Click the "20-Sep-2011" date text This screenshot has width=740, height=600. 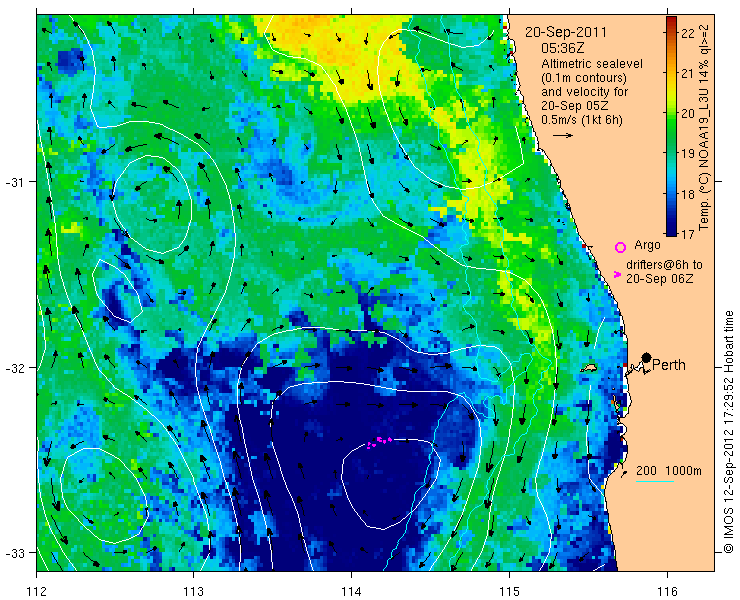click(566, 32)
